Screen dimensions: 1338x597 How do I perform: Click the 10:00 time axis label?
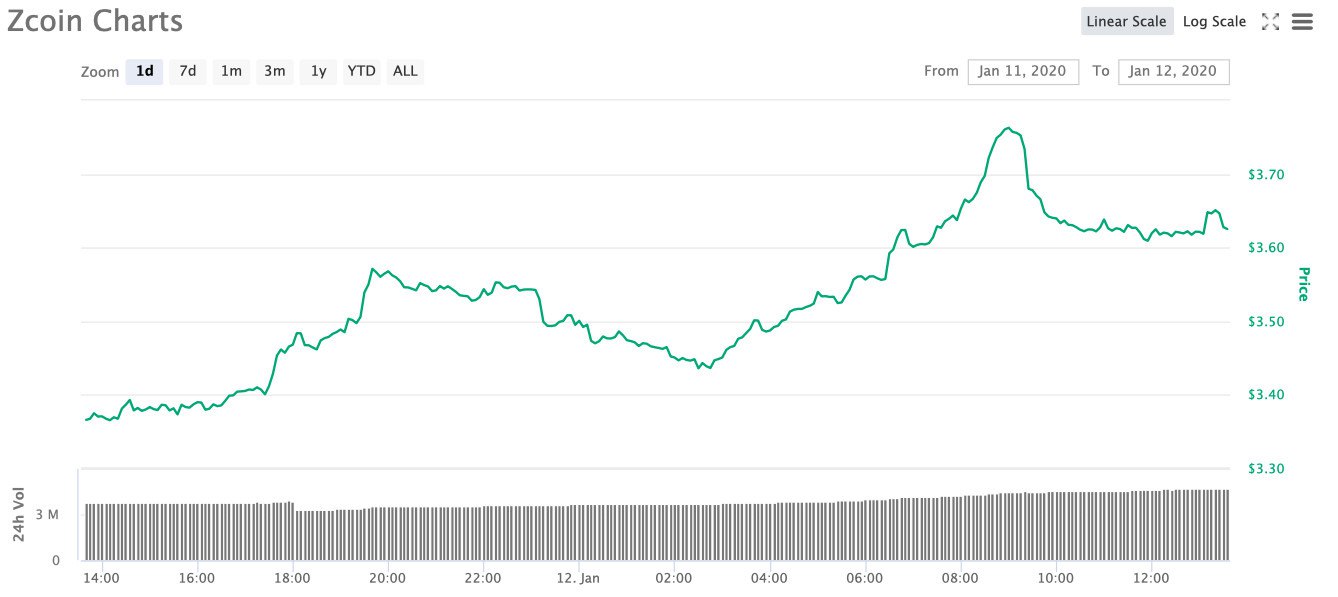click(x=1055, y=578)
